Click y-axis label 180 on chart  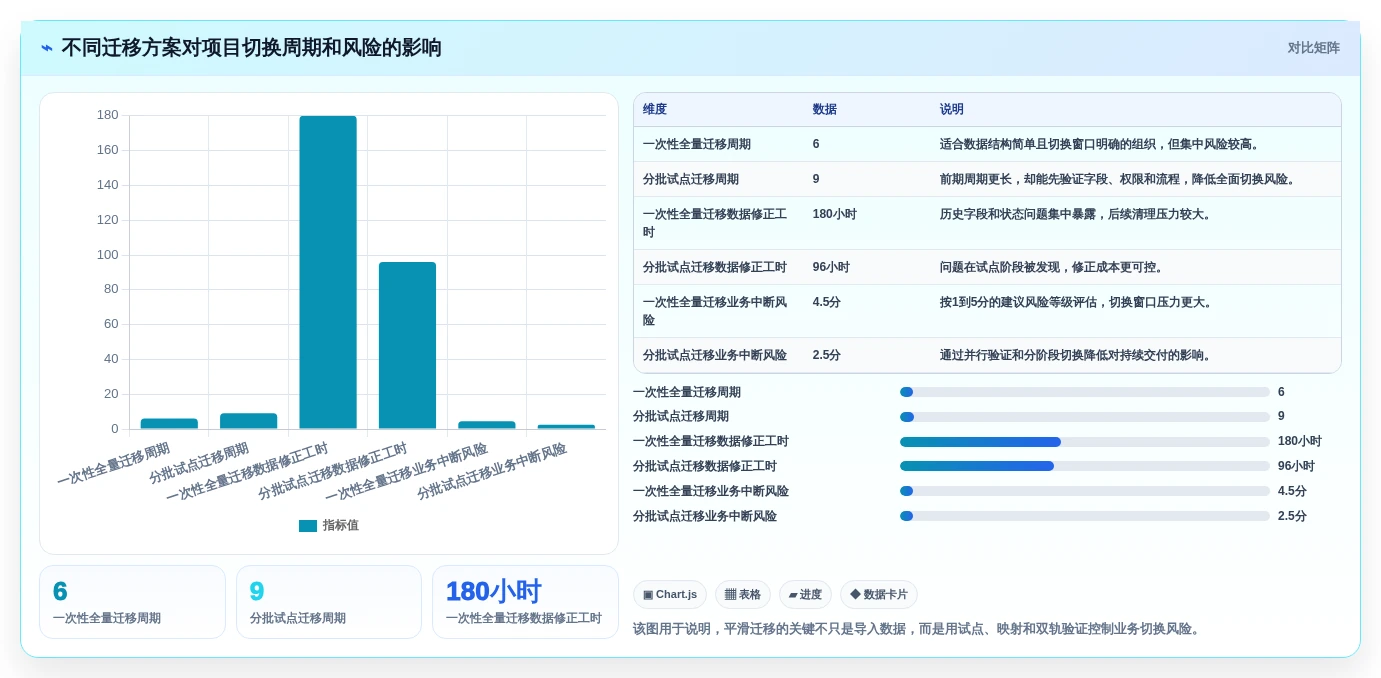pyautogui.click(x=107, y=115)
